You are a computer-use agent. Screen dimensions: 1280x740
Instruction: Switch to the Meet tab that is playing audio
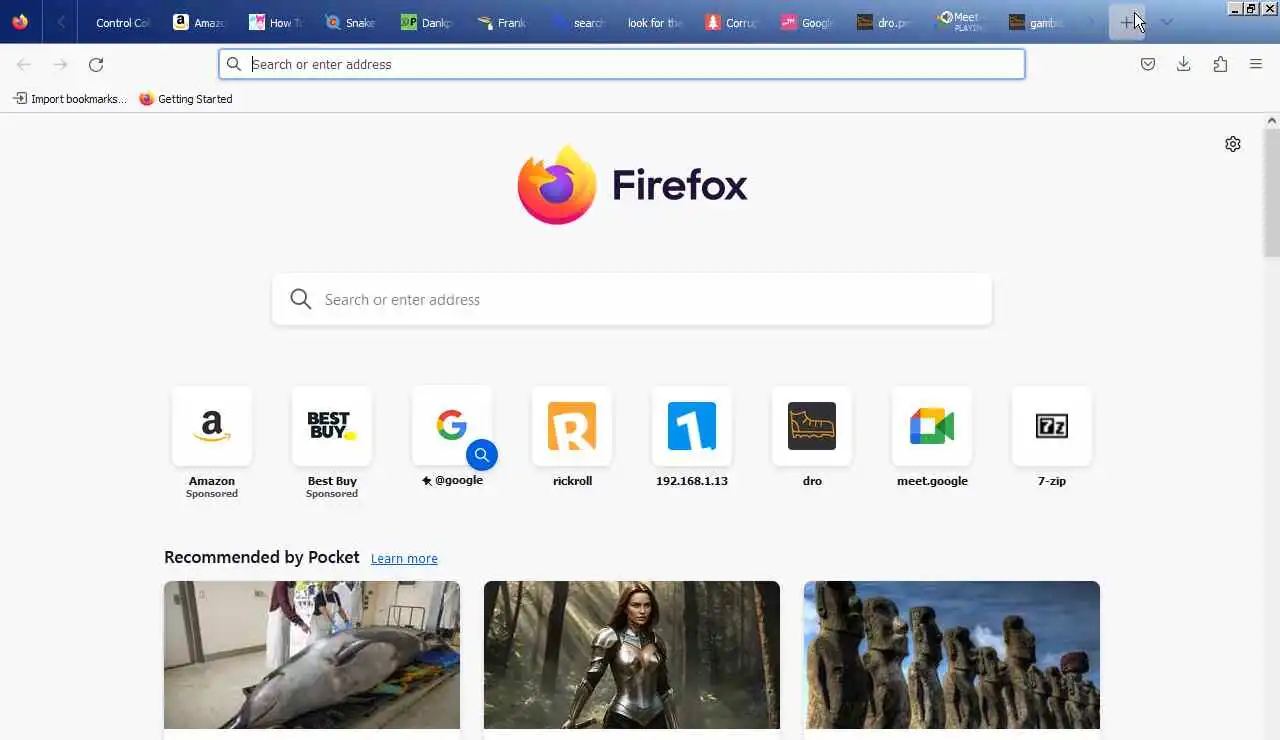click(x=960, y=22)
